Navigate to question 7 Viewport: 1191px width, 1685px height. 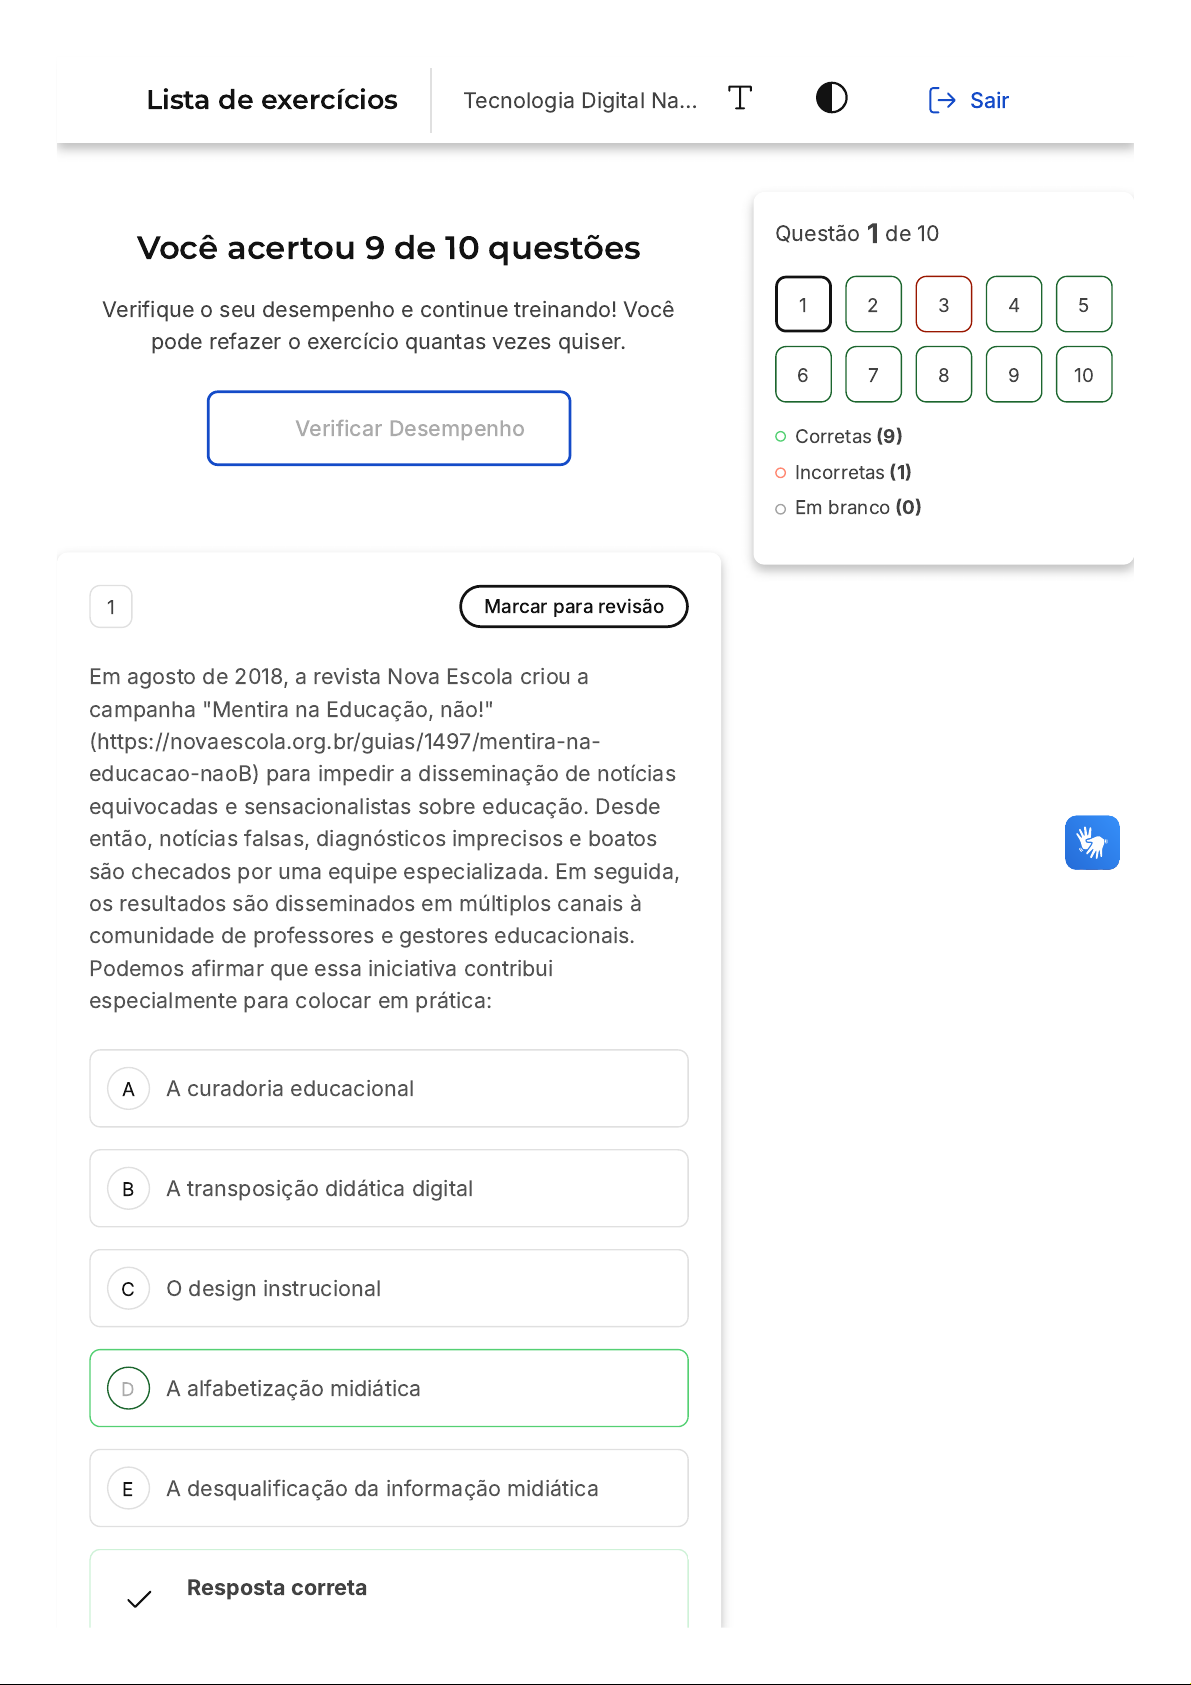[x=873, y=375]
